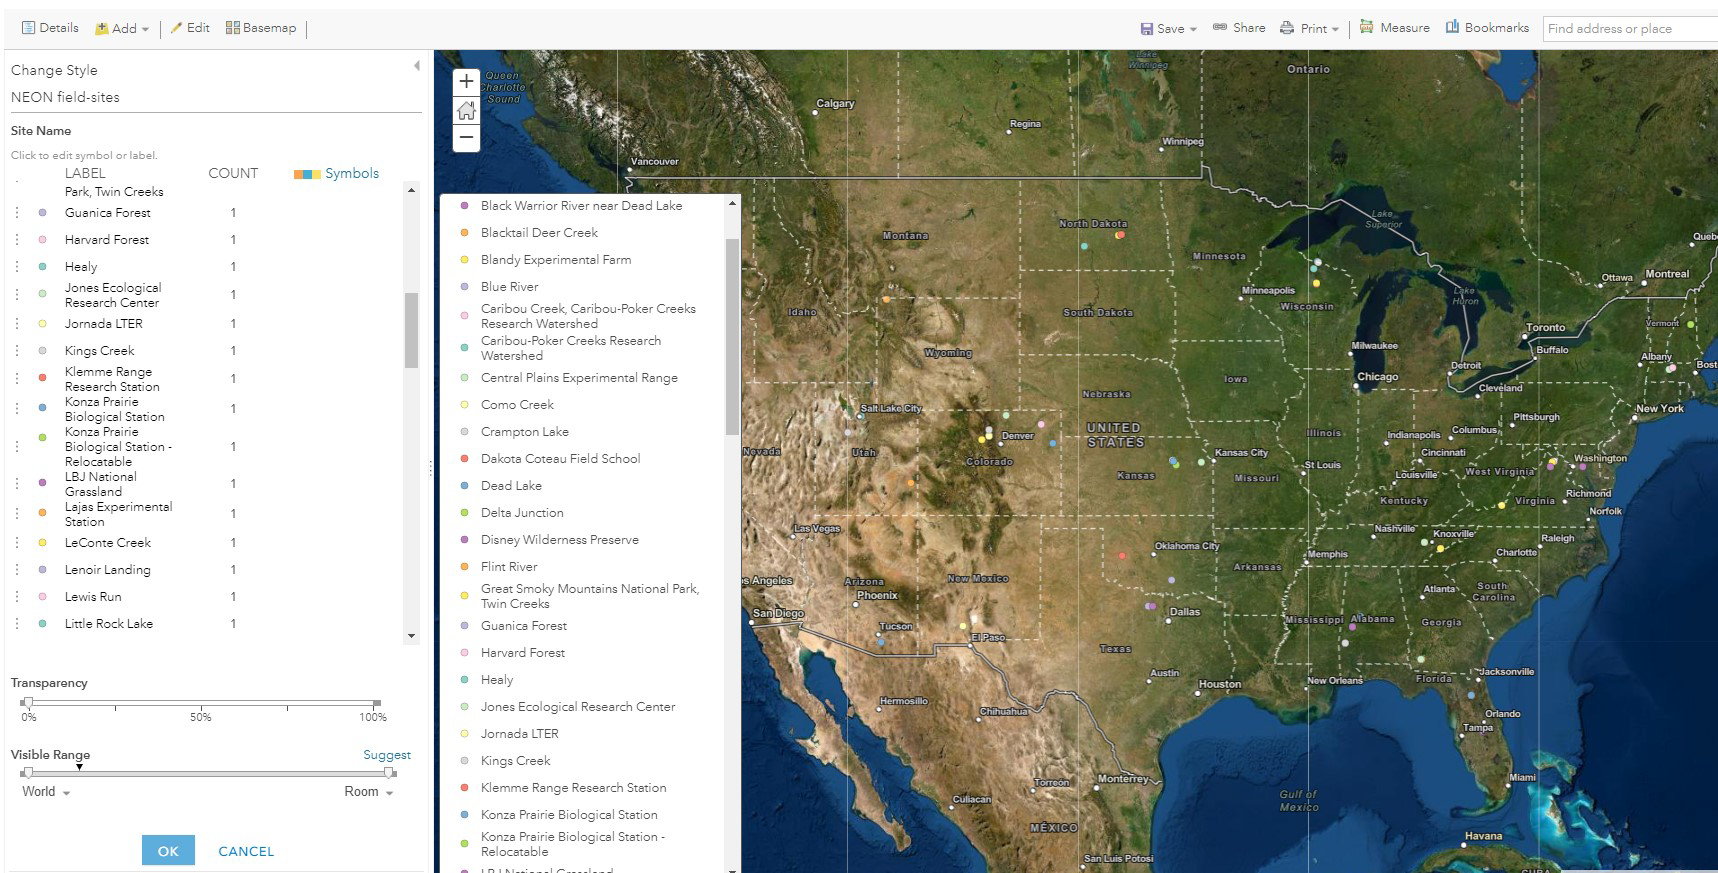Click the Transparency slider at 50%
This screenshot has width=1718, height=873.
click(201, 703)
